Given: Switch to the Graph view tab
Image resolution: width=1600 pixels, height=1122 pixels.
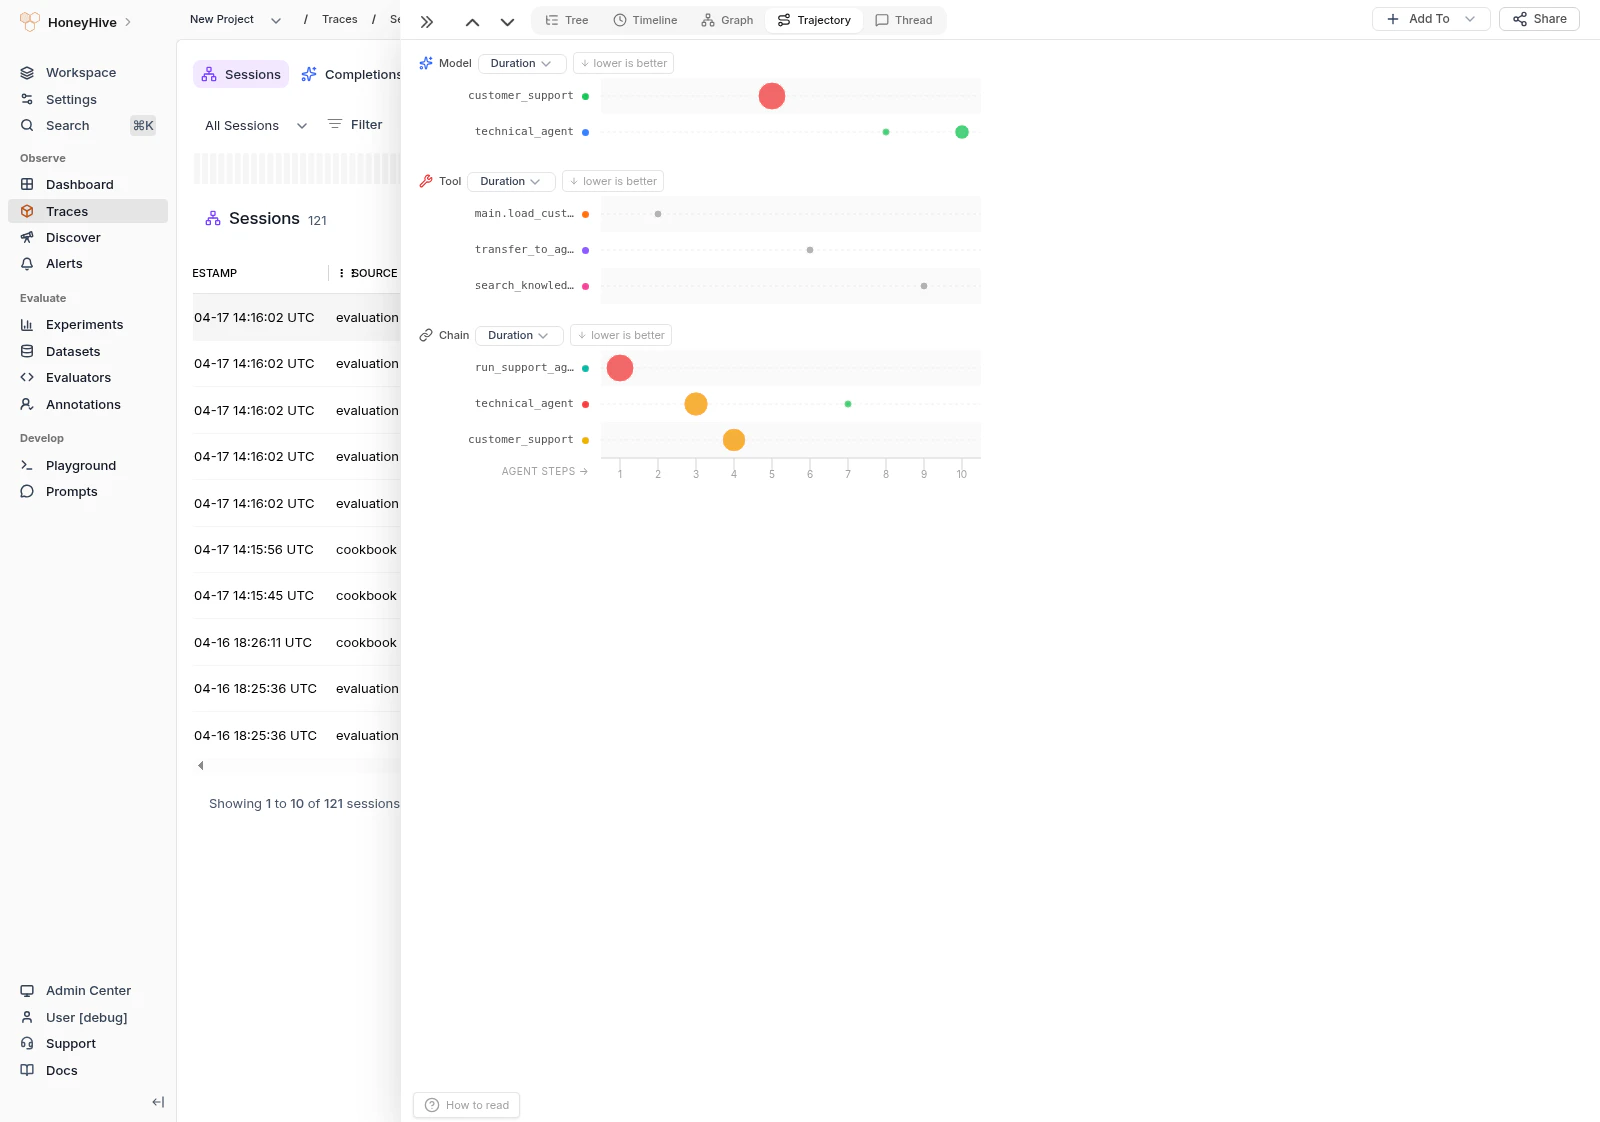Looking at the screenshot, I should click(727, 20).
